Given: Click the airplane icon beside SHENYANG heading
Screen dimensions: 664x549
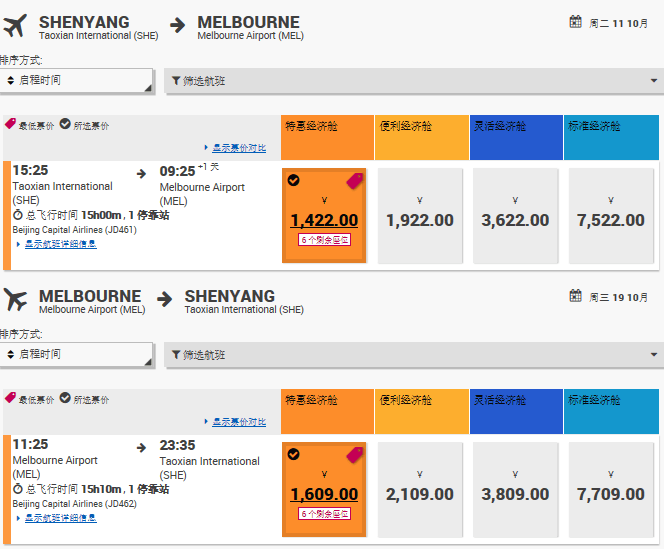Looking at the screenshot, I should pos(15,26).
